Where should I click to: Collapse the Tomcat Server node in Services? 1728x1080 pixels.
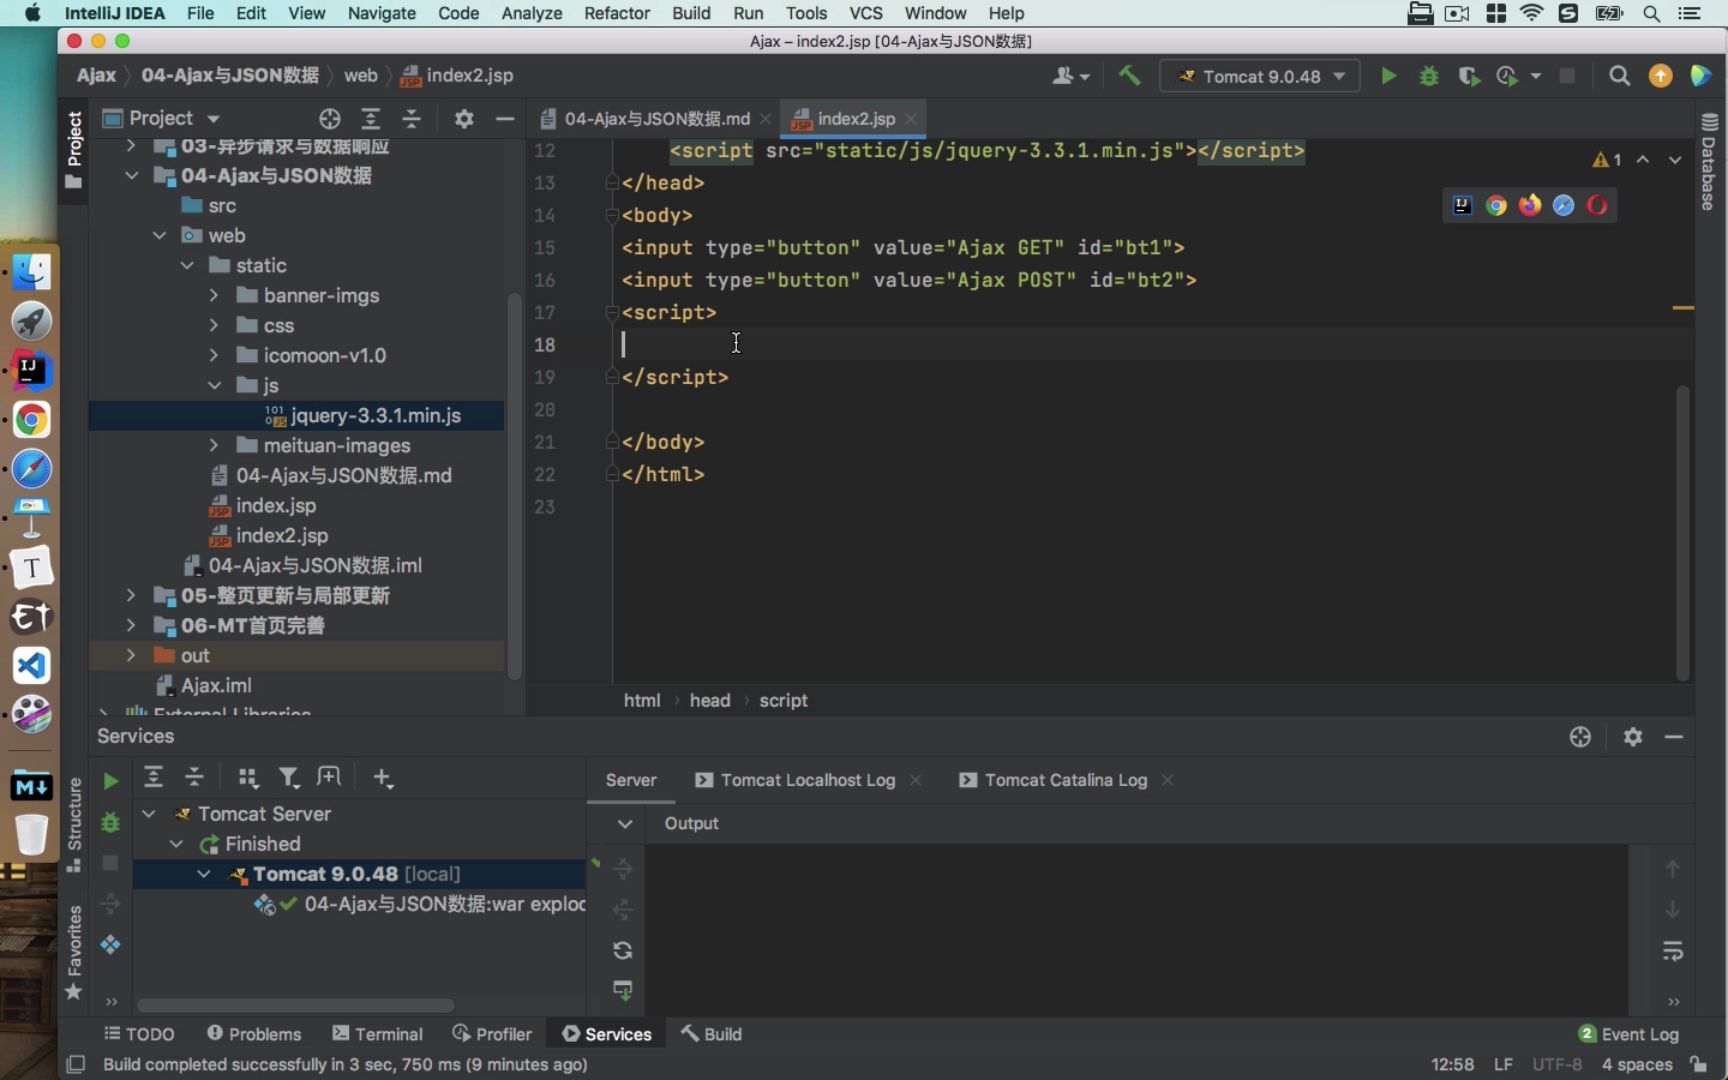149,814
